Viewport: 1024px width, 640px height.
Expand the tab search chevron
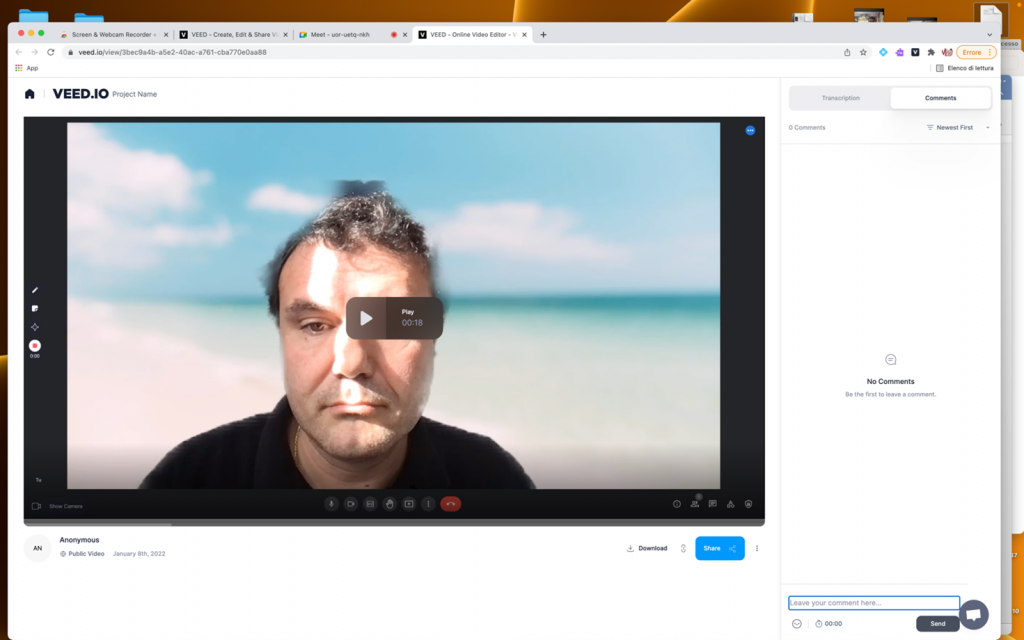(989, 35)
